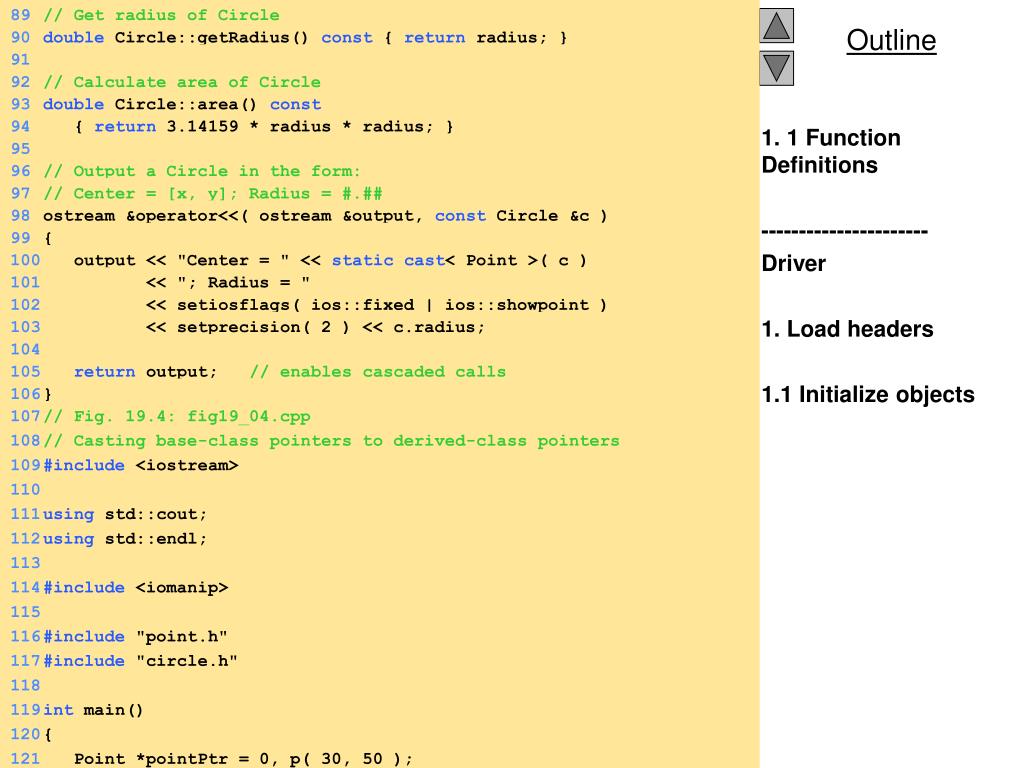
Task: Select the 'Driver' outline entry
Action: pos(793,263)
